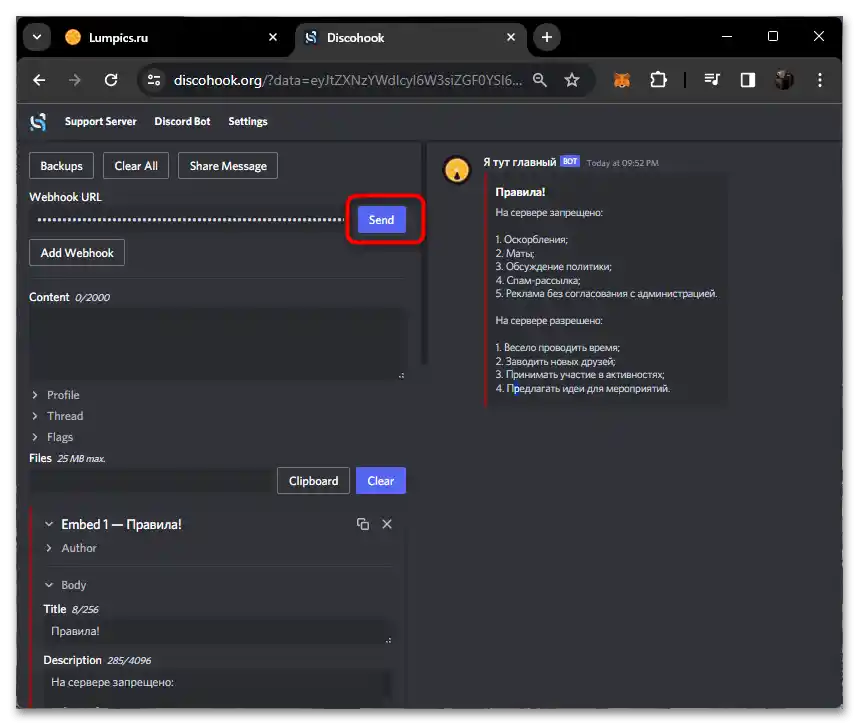Click the 2. Заводить новых друзей; line

coord(556,361)
